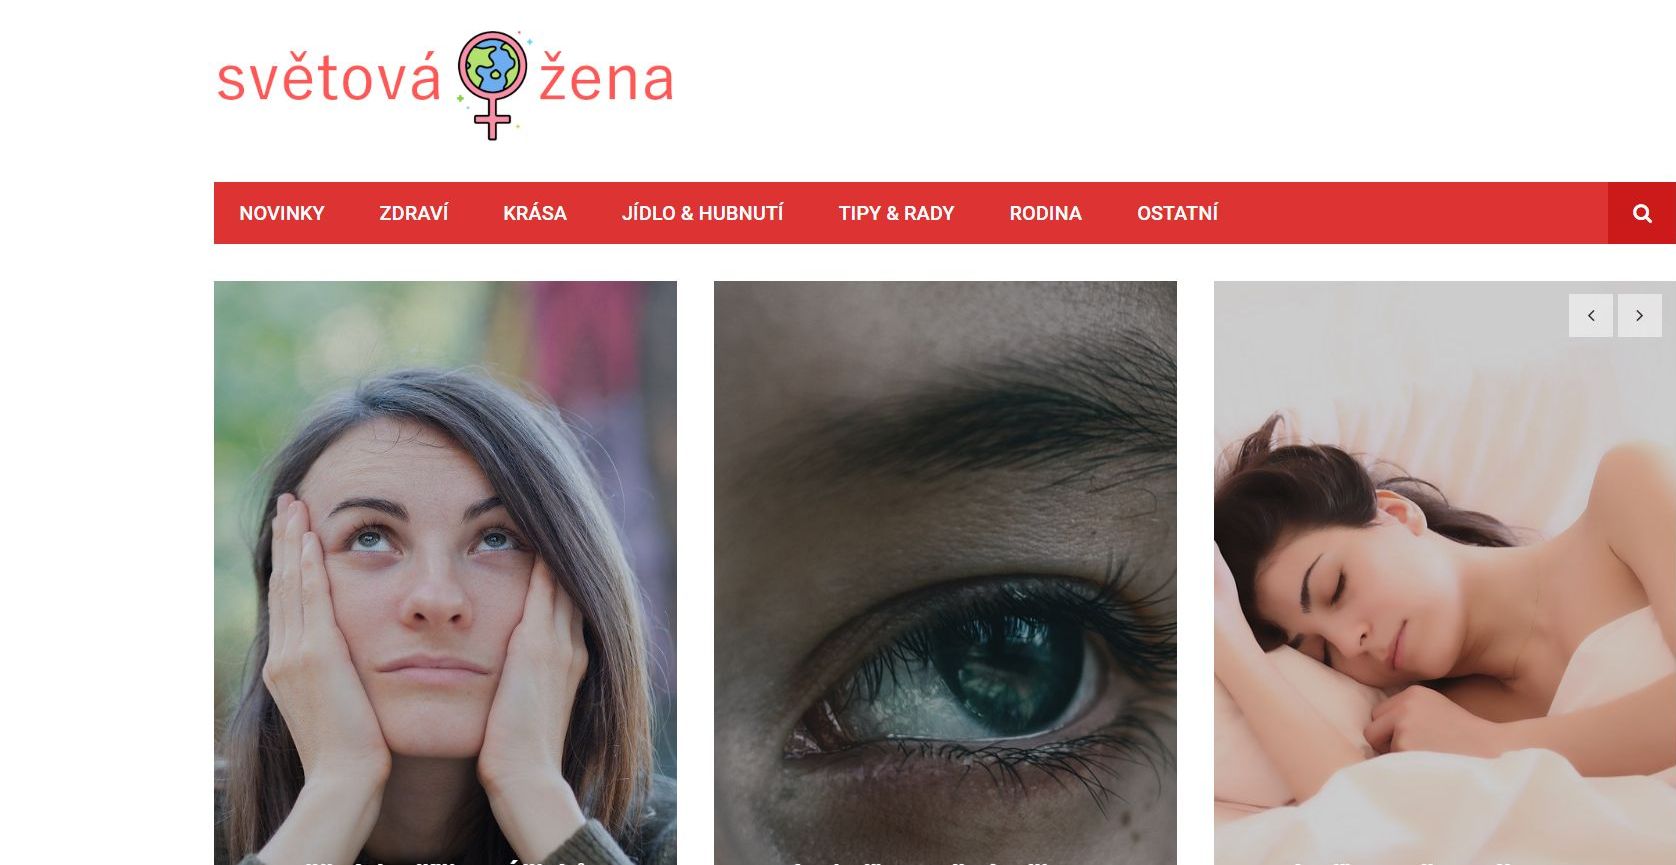Click the "světová" logo text
Screen dimensions: 1676x865
328,79
